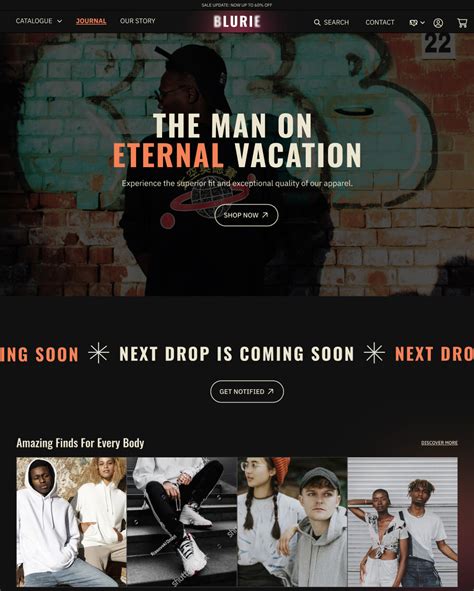The image size is (474, 591).
Task: Open the couple by shutter image
Action: tap(403, 522)
